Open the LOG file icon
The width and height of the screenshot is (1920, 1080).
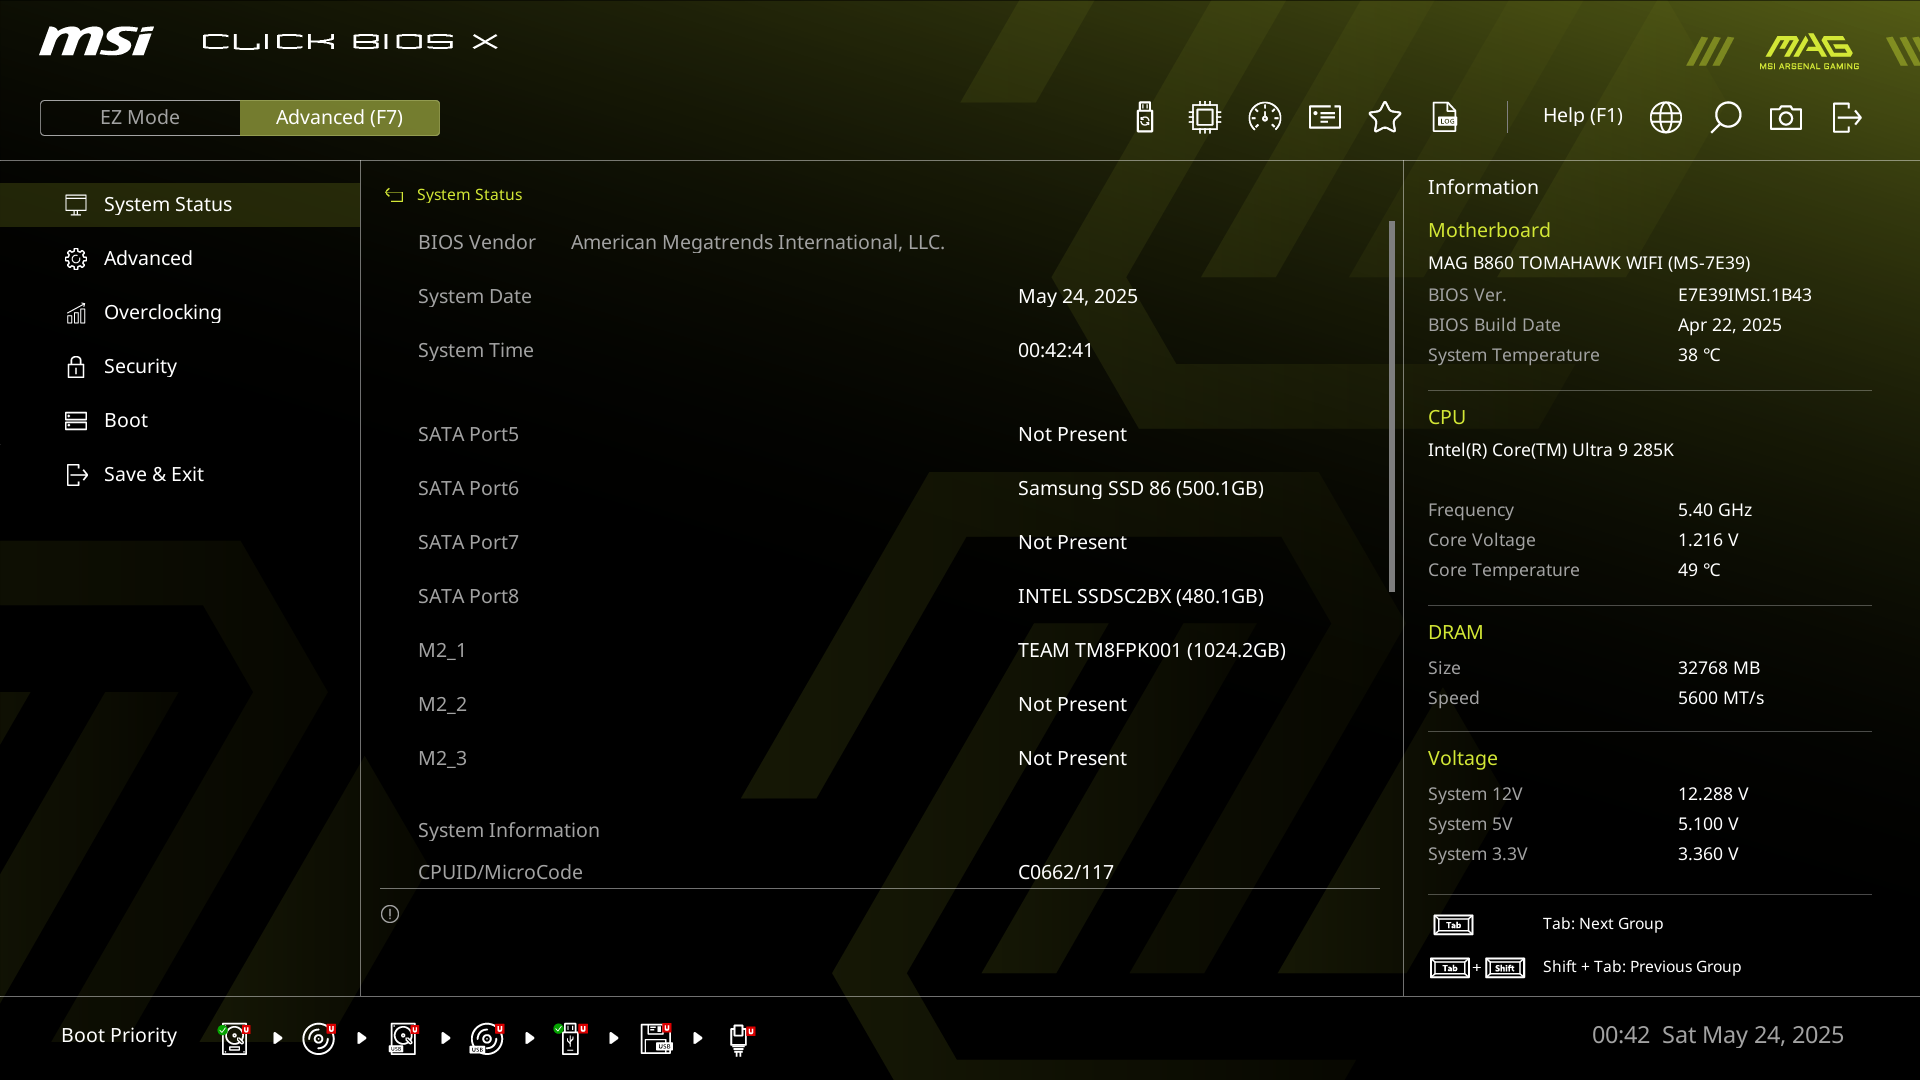tap(1445, 117)
